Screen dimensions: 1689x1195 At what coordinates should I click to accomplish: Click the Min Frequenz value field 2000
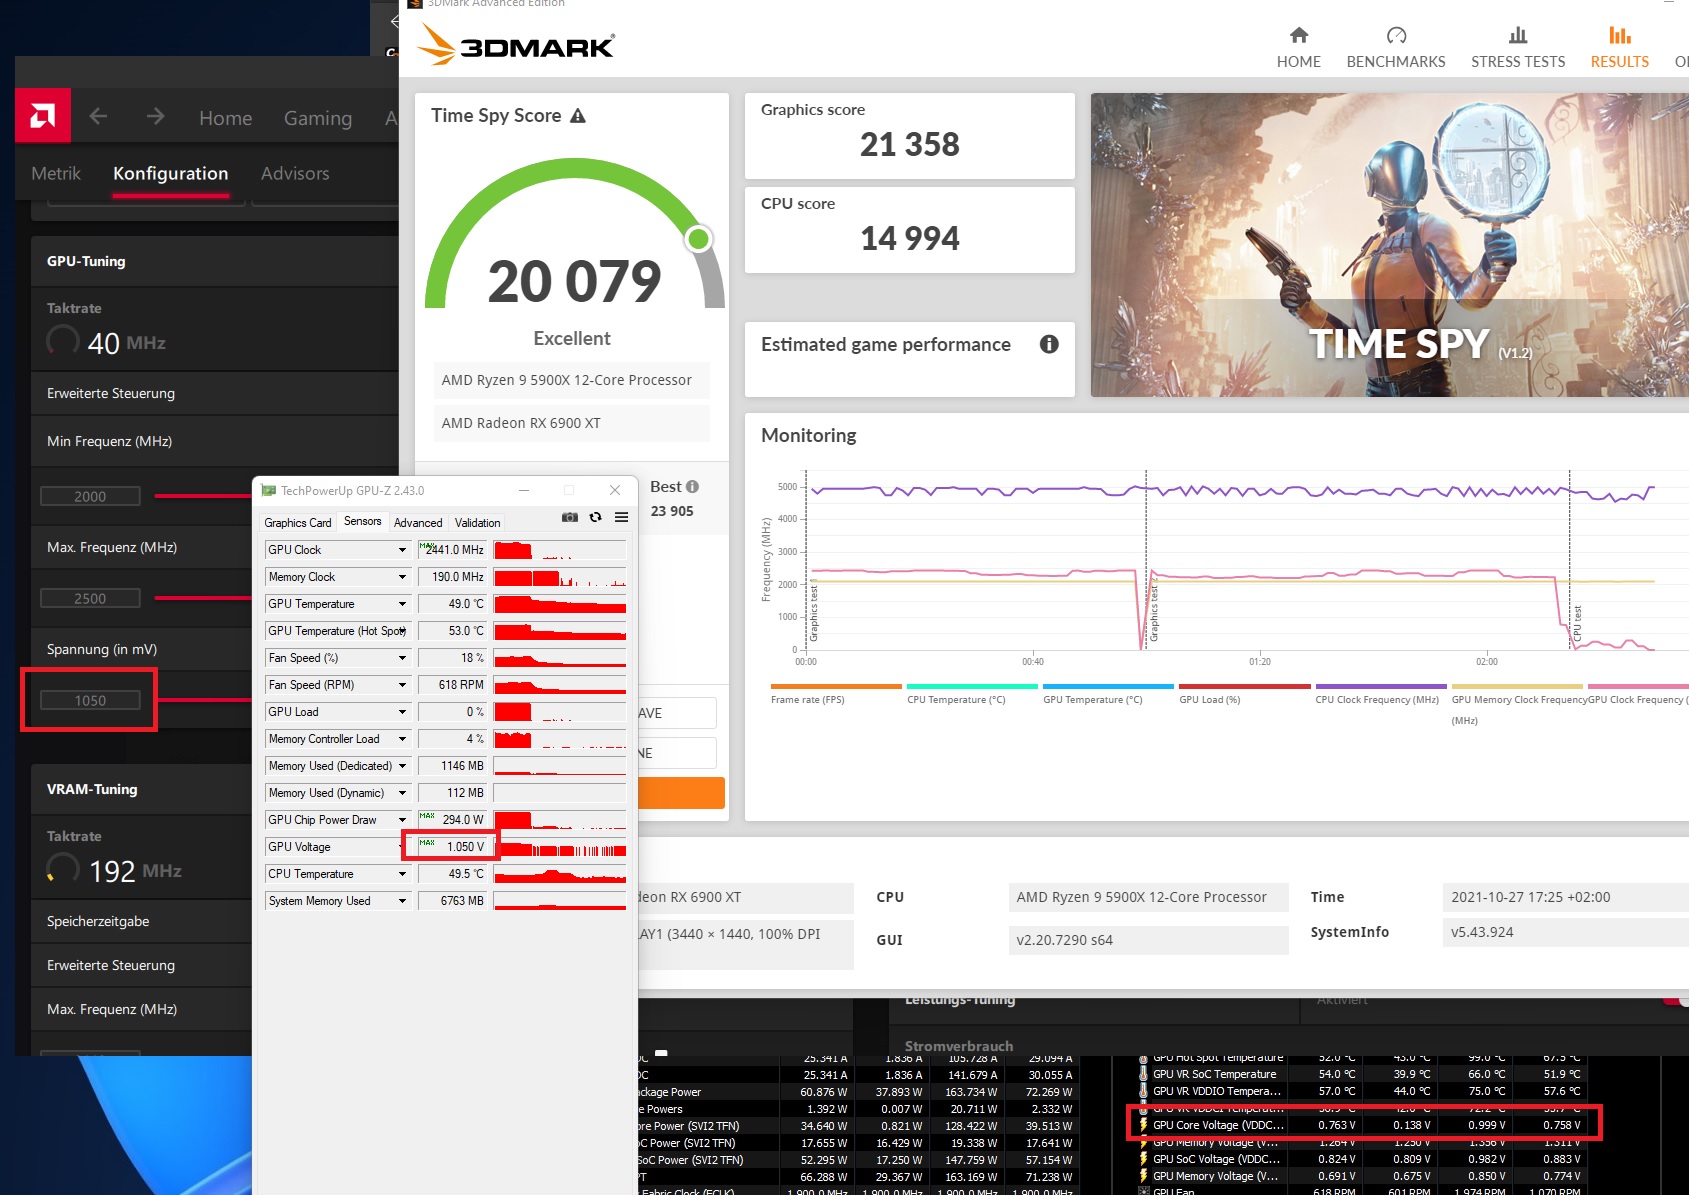[x=90, y=496]
